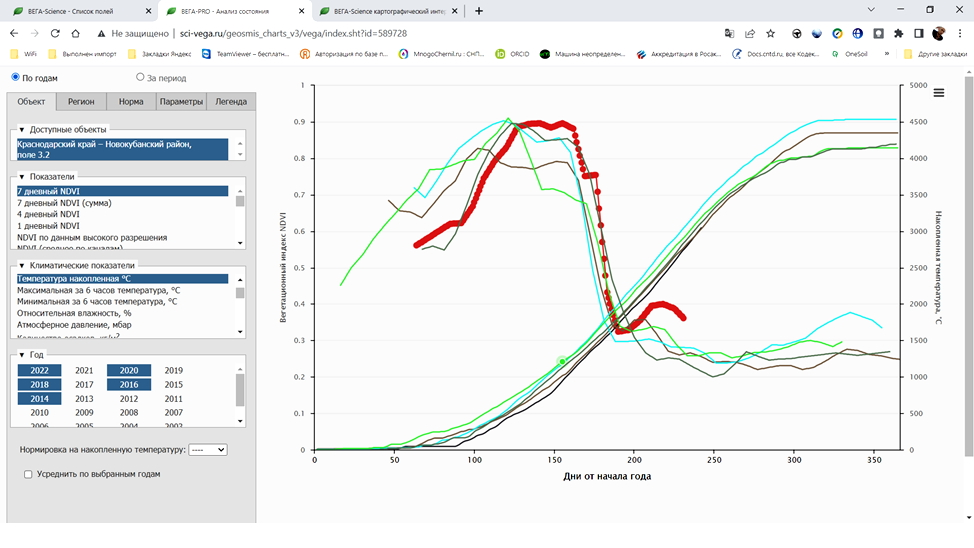Switch to the Регион tab
This screenshot has width=974, height=548.
[x=81, y=101]
